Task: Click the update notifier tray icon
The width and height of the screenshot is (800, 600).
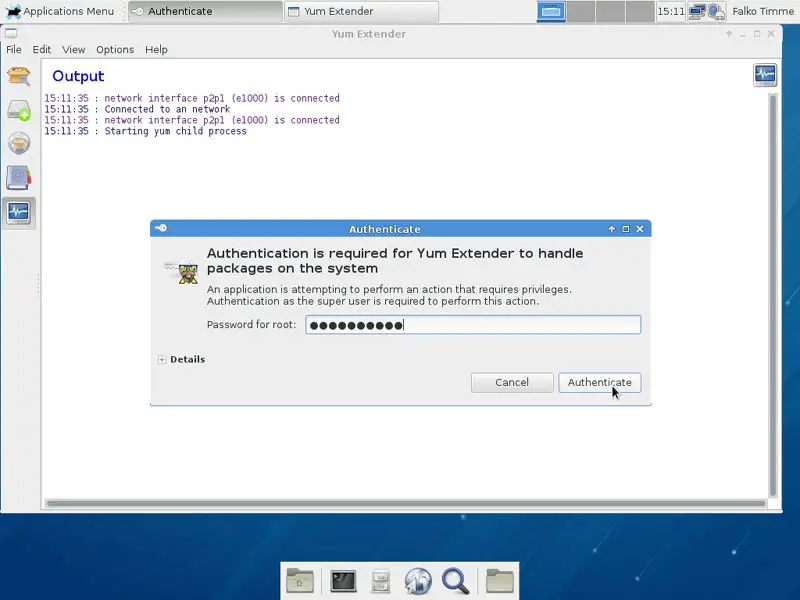Action: (716, 11)
